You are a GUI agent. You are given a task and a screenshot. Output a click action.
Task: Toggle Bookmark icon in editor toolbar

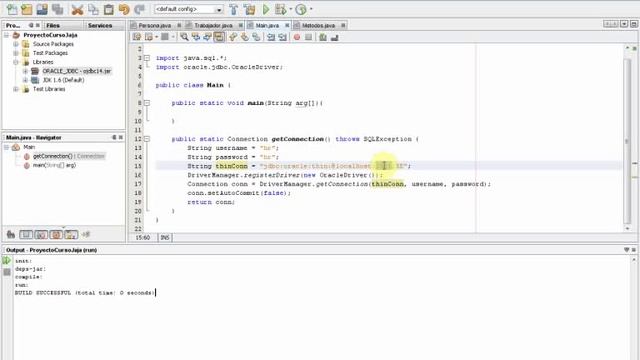[x=256, y=37]
